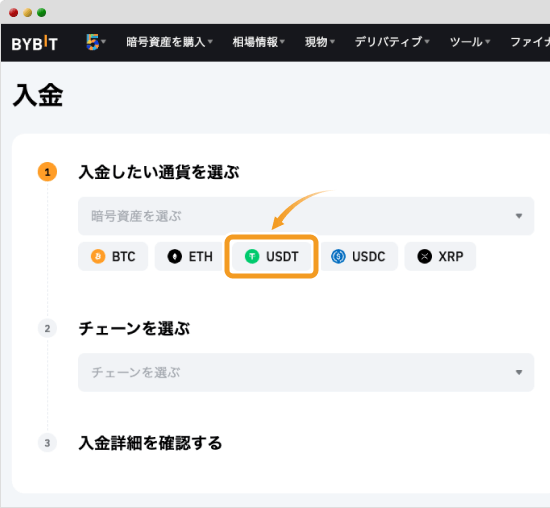This screenshot has width=550, height=508.
Task: Expand the 暗号資産を選ぶ dropdown
Action: coord(306,216)
